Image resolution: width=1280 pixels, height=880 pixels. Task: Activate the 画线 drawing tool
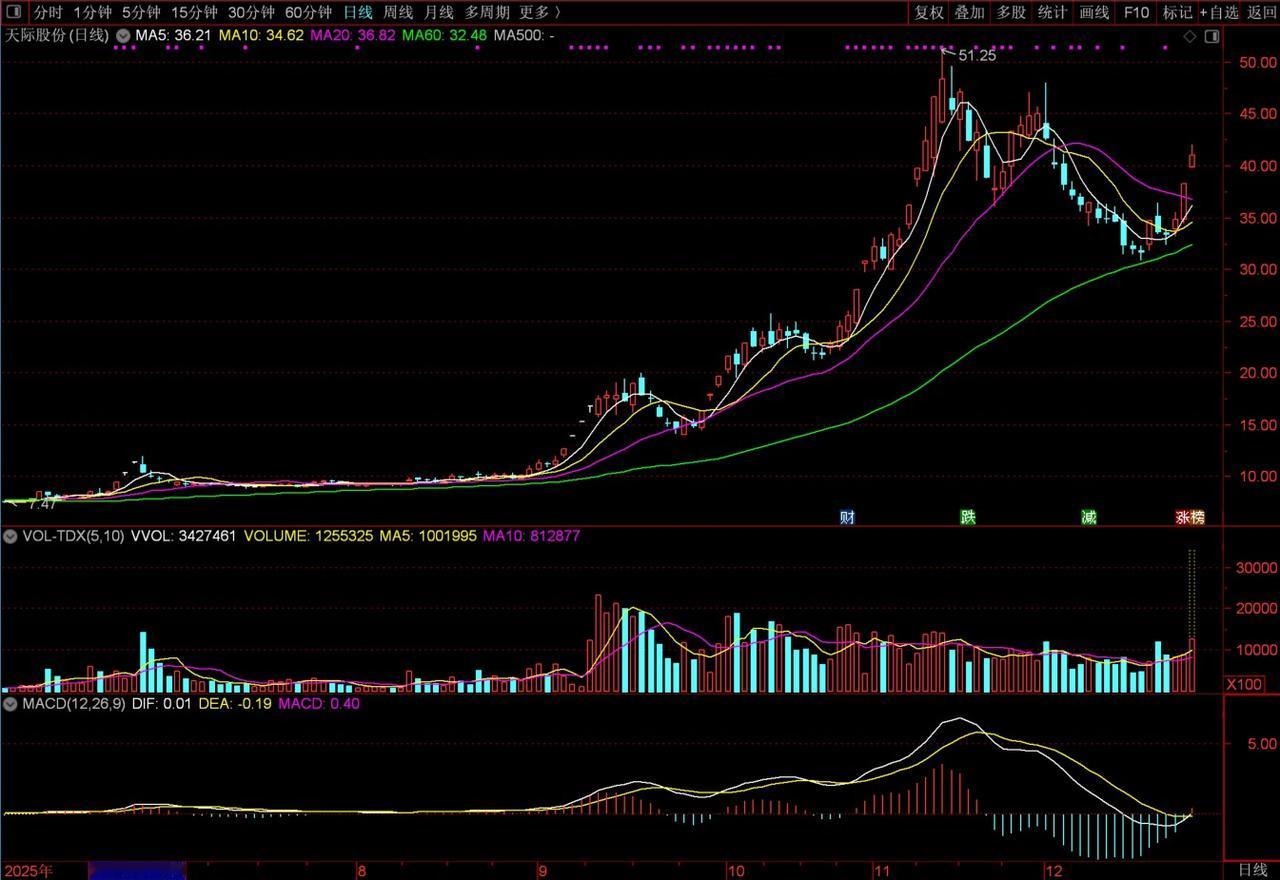coord(1094,12)
